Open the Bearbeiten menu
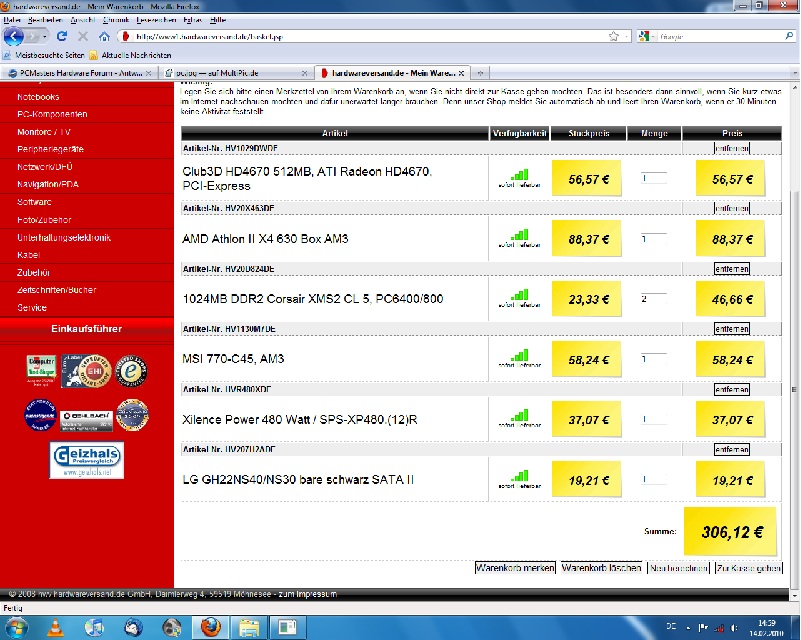This screenshot has width=801, height=640. [x=45, y=20]
